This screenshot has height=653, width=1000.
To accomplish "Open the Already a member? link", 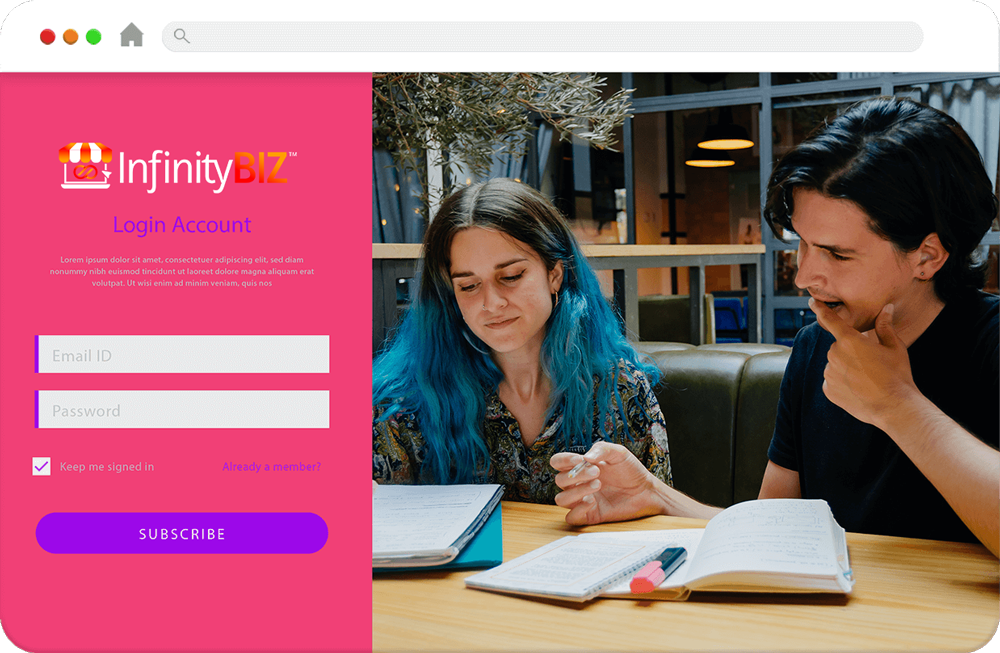I will tap(271, 467).
